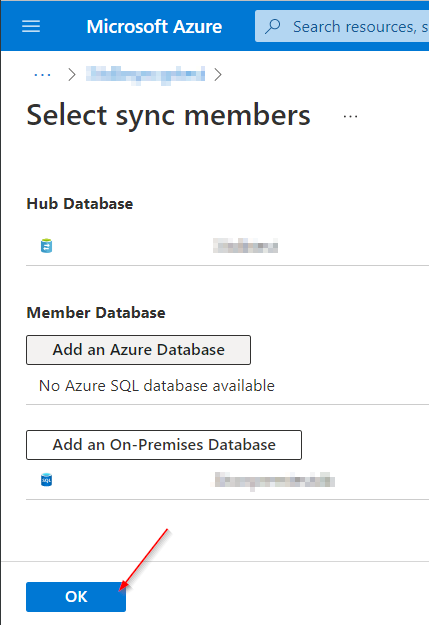
Task: Click the on-premises SQL database icon
Action: pyautogui.click(x=46, y=480)
